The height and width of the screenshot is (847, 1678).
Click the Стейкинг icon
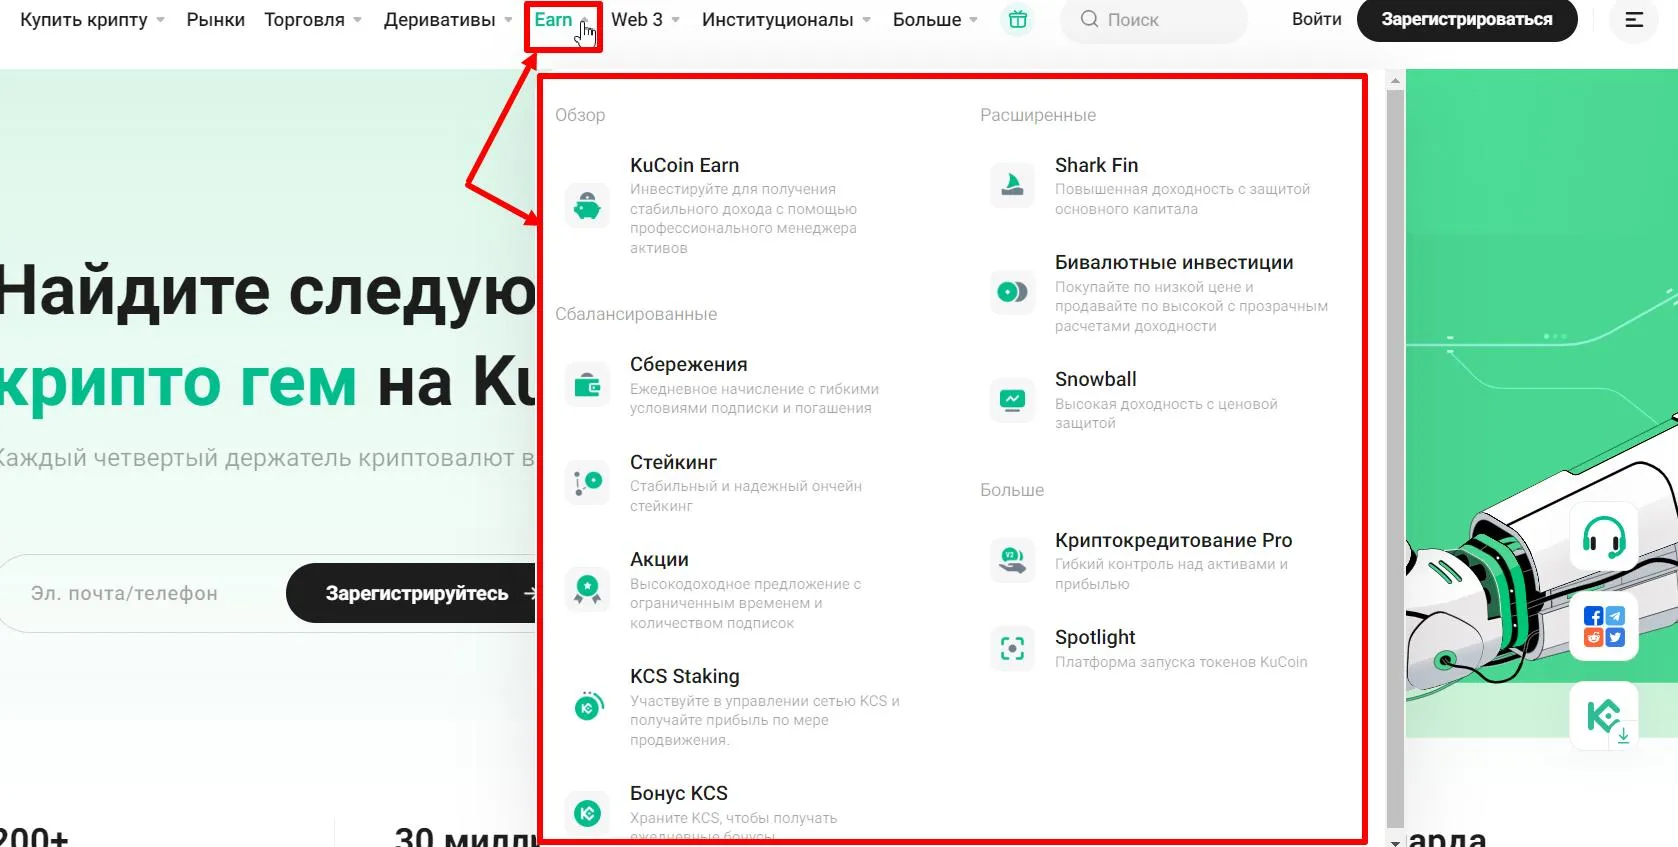pyautogui.click(x=587, y=483)
